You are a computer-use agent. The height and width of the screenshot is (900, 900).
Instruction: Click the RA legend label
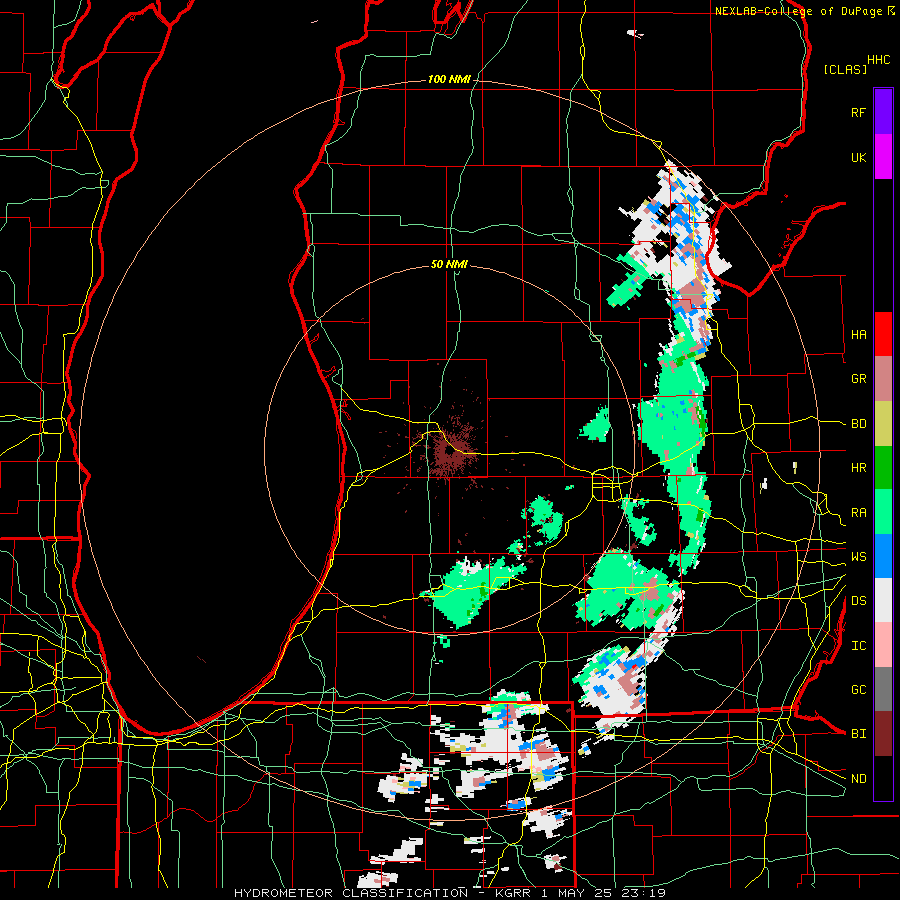tap(858, 513)
